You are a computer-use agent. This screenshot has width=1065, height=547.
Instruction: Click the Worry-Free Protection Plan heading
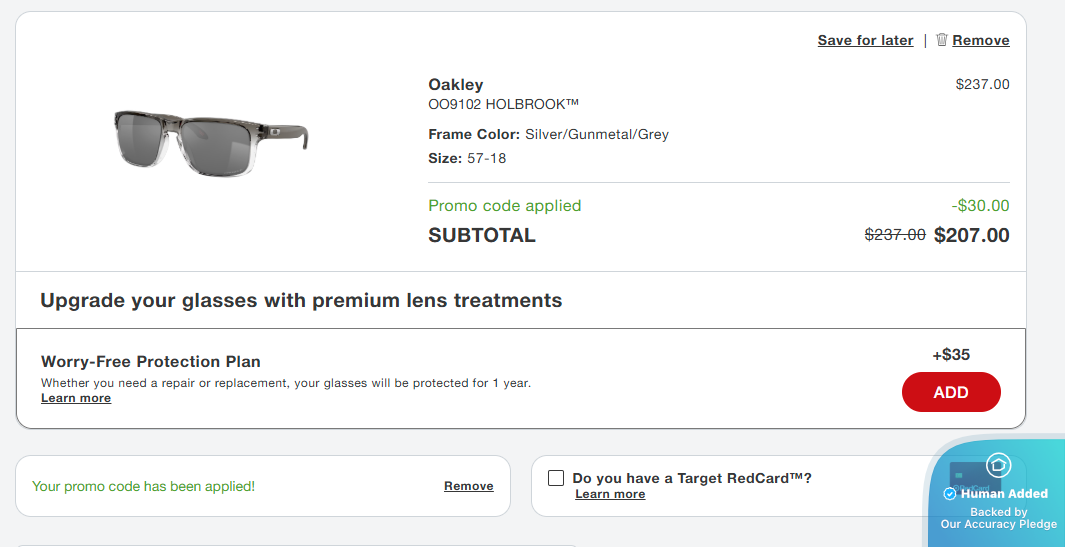tap(150, 362)
